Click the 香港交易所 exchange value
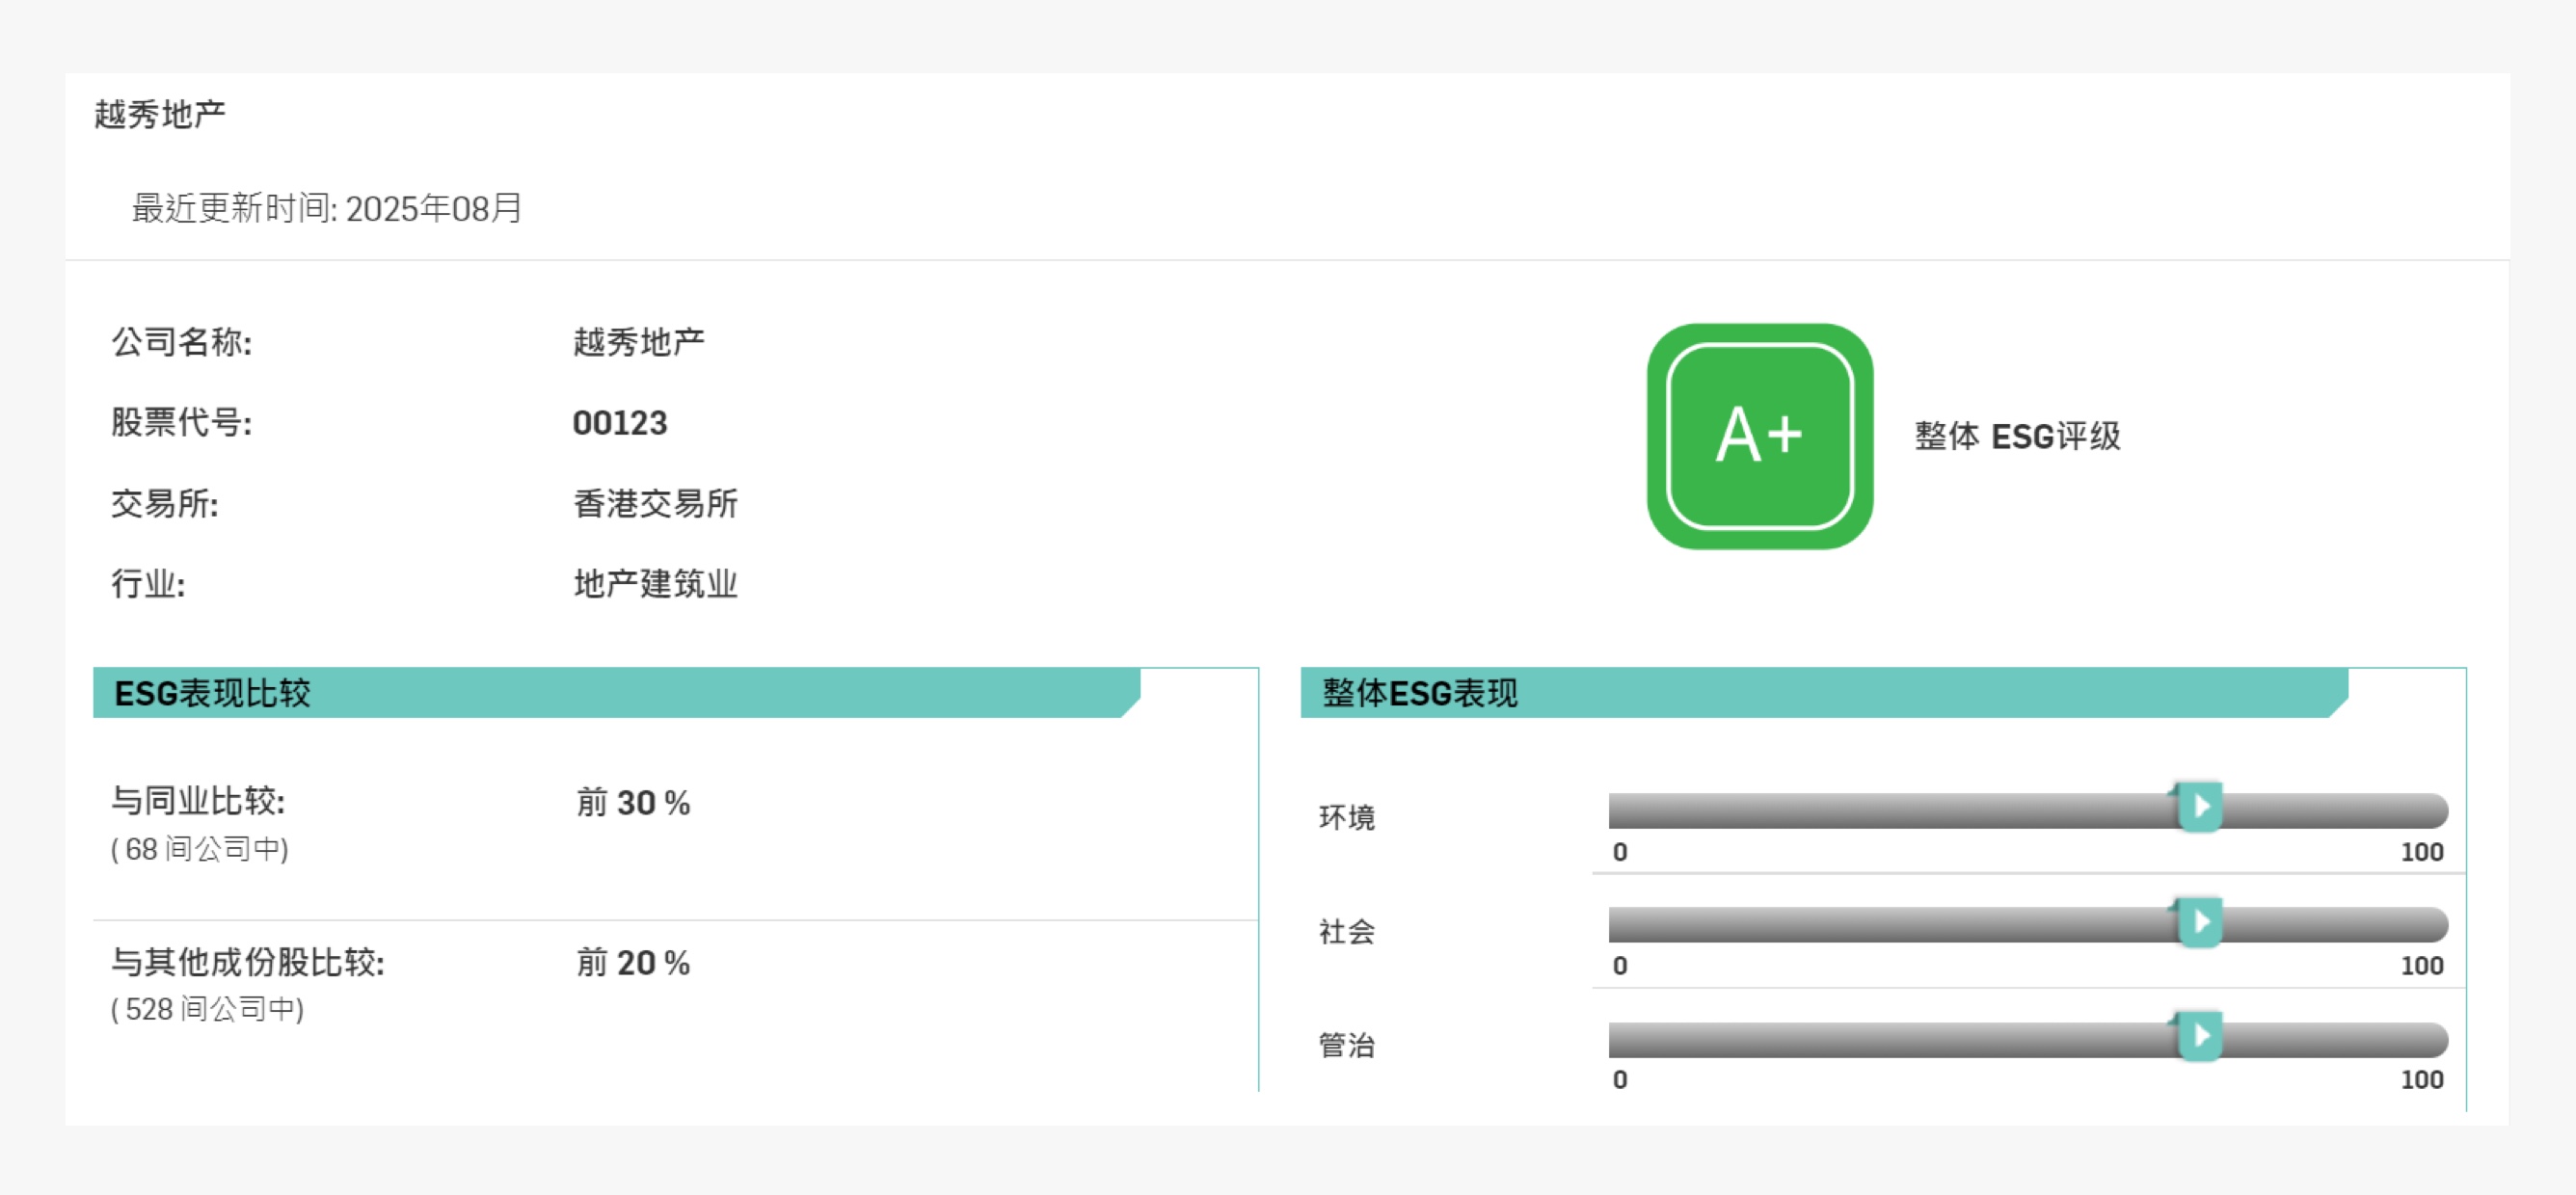 pyautogui.click(x=655, y=503)
